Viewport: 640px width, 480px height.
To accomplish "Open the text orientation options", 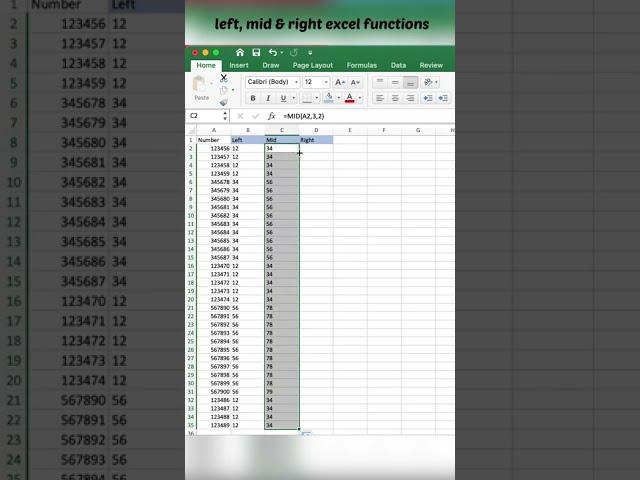I will pyautogui.click(x=430, y=82).
